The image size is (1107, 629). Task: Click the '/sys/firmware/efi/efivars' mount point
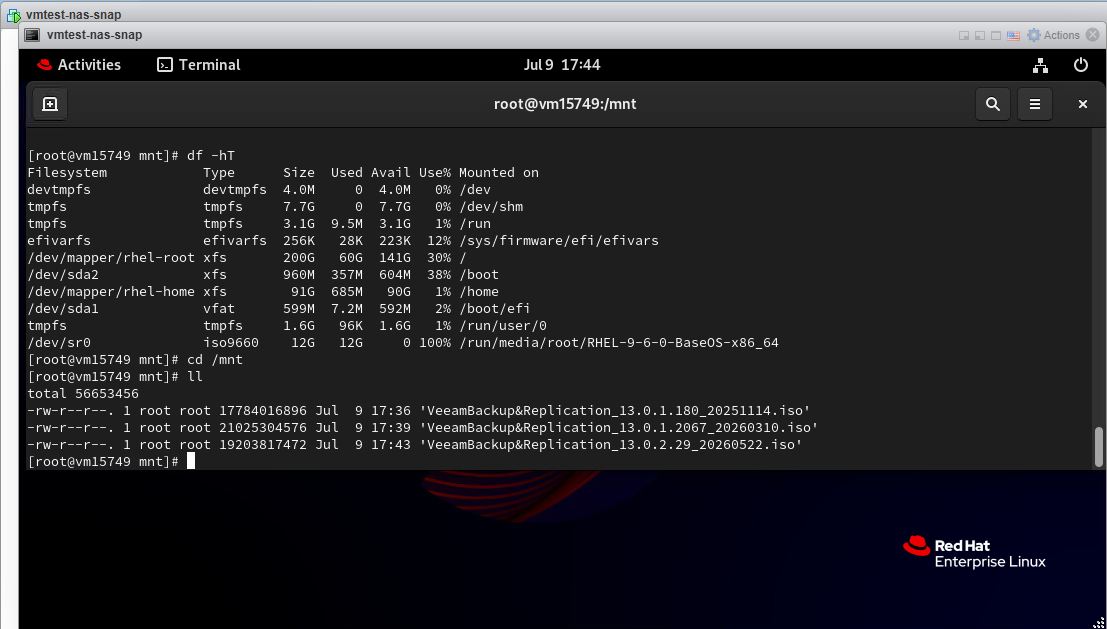[558, 241]
